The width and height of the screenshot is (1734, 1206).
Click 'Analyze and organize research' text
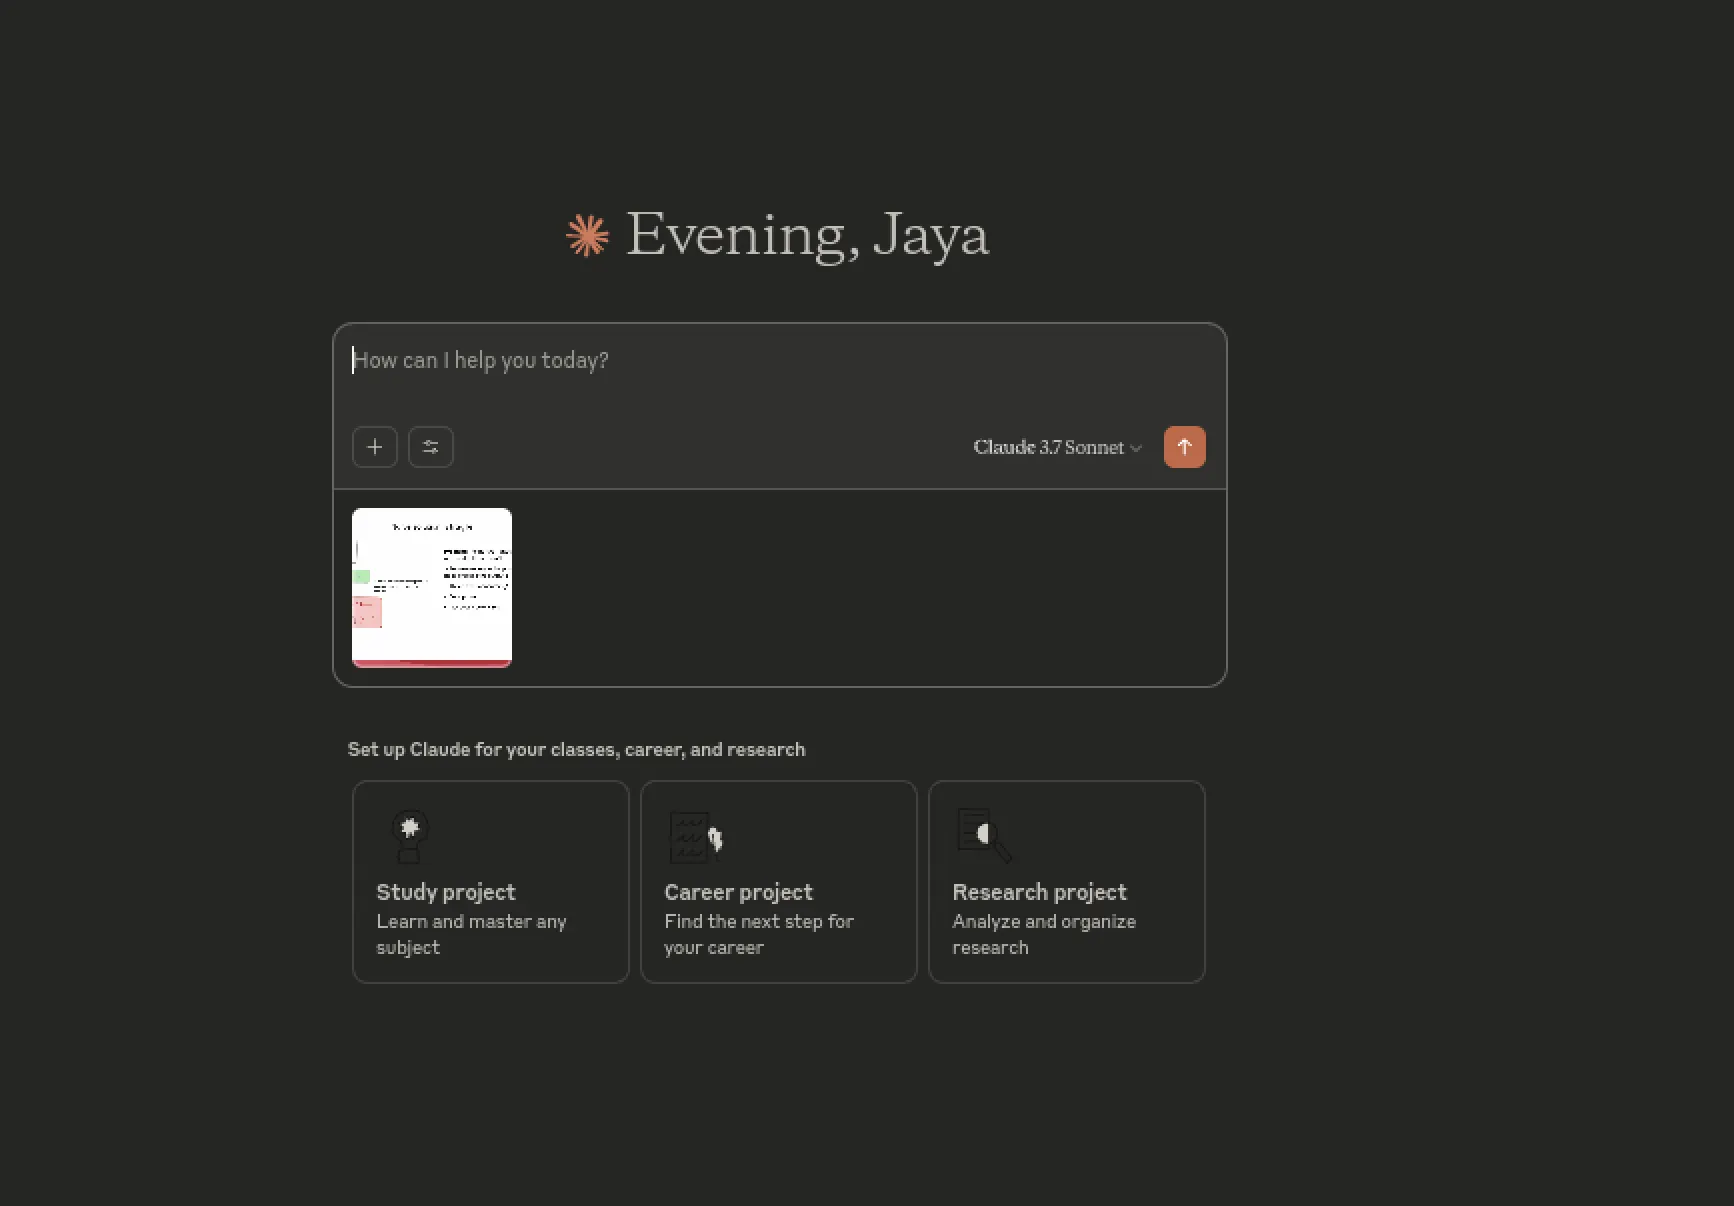[x=1044, y=934]
